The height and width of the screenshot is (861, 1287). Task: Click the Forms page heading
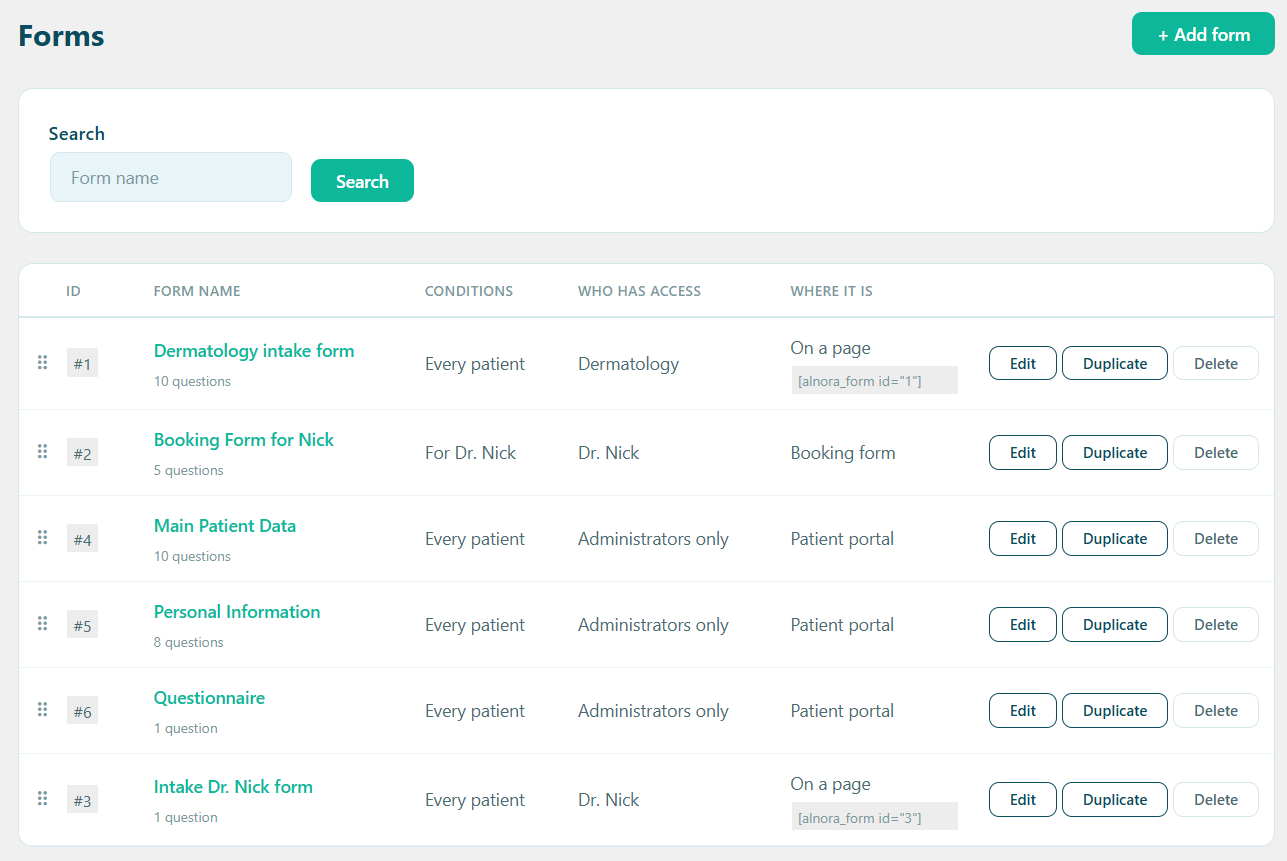point(61,35)
